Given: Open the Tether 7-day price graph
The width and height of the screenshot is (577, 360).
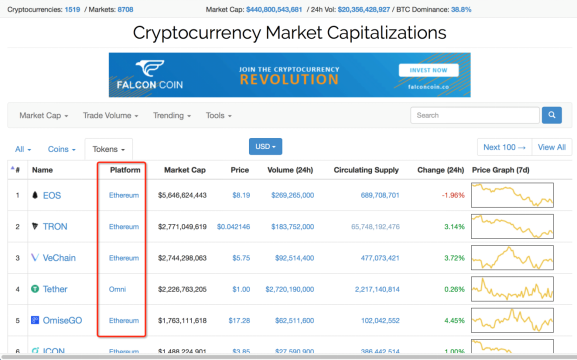Looking at the screenshot, I should pos(512,289).
